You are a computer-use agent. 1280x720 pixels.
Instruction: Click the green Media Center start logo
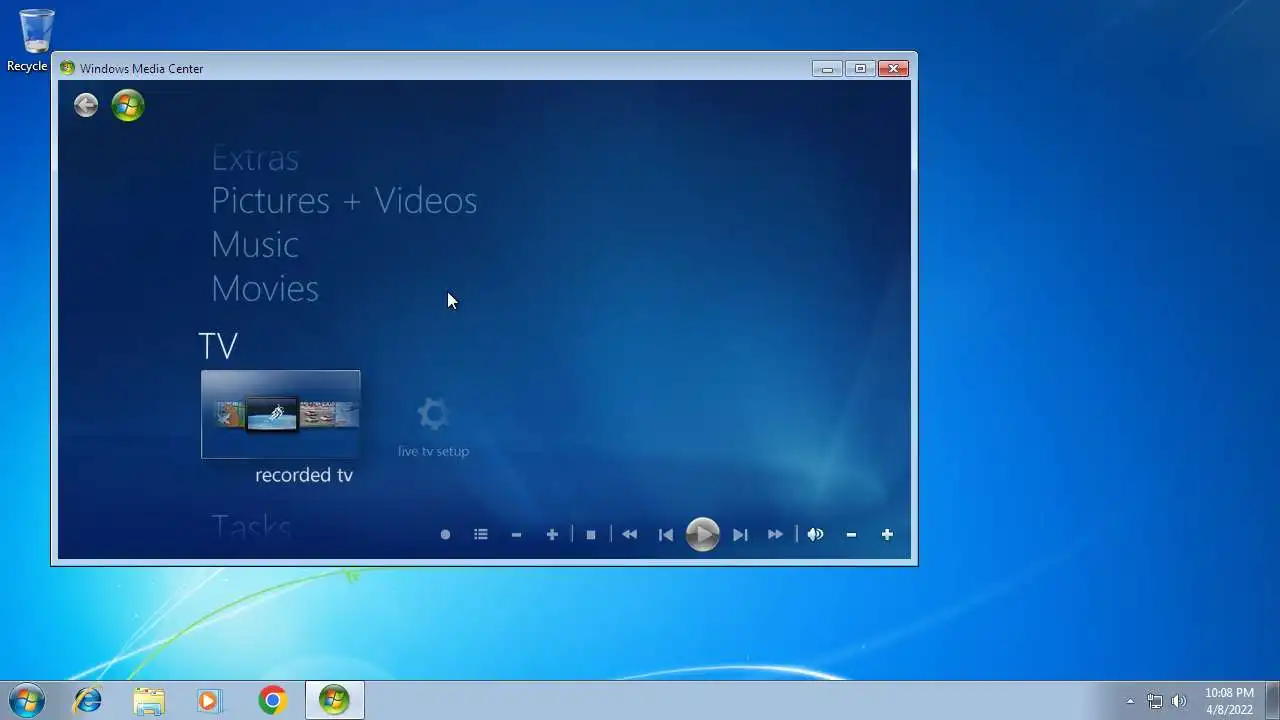128,105
